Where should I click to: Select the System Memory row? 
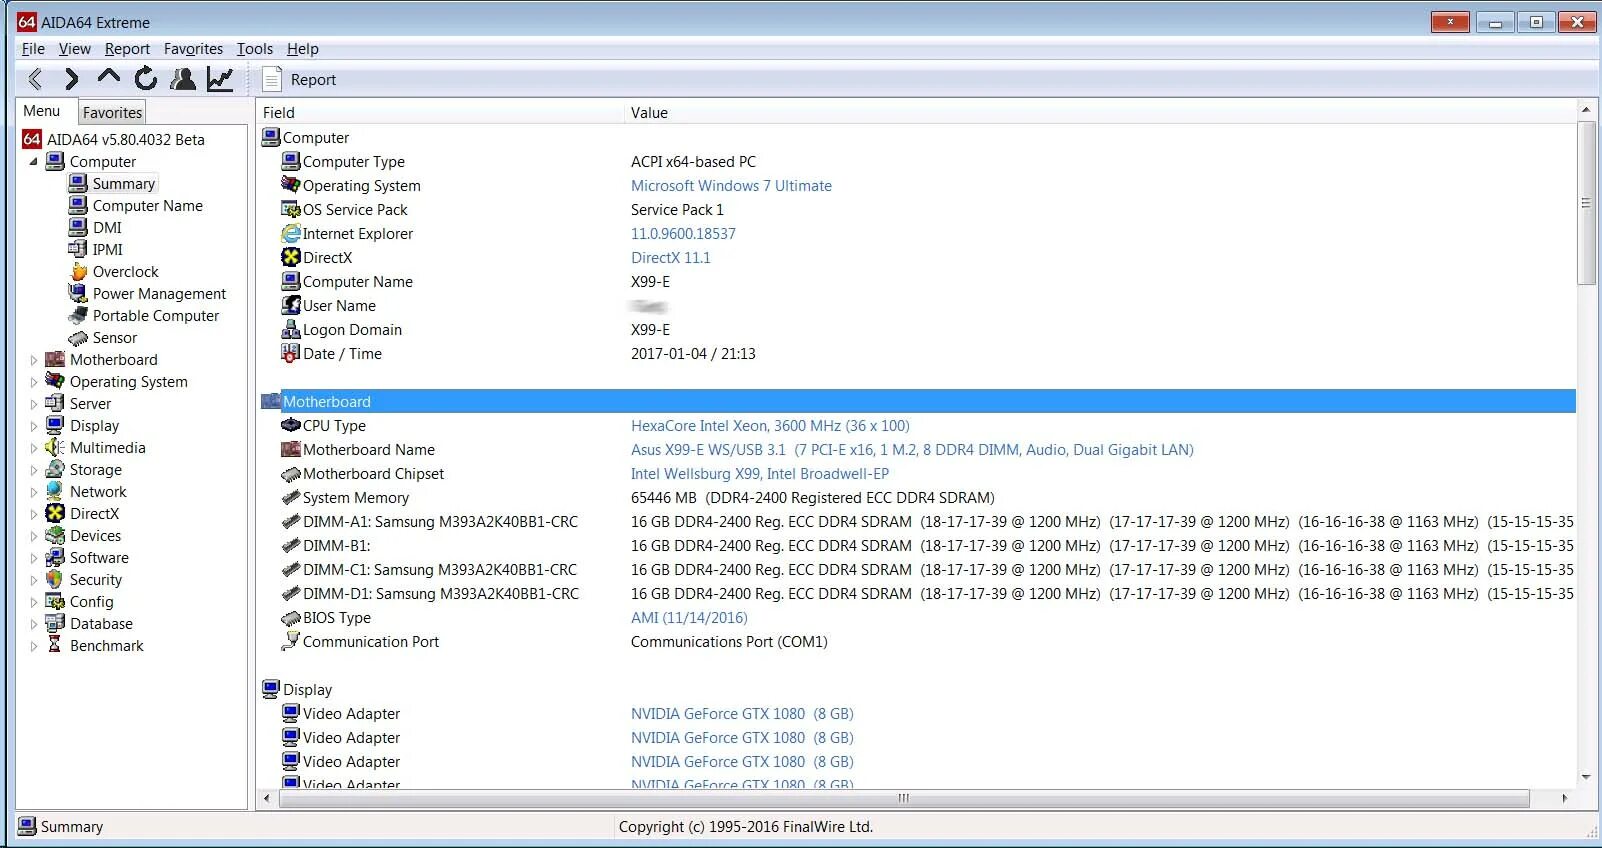pos(918,498)
